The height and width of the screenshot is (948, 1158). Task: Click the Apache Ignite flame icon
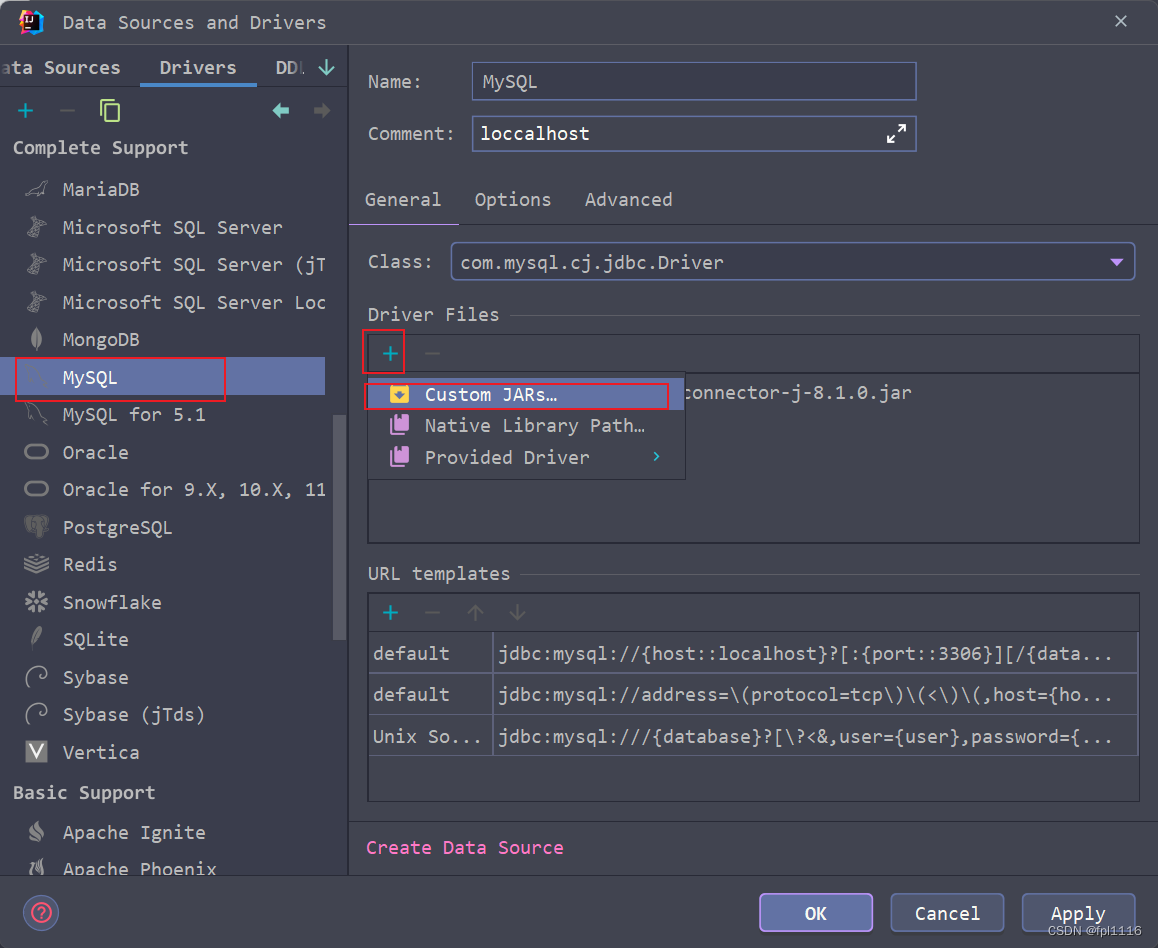click(x=36, y=831)
